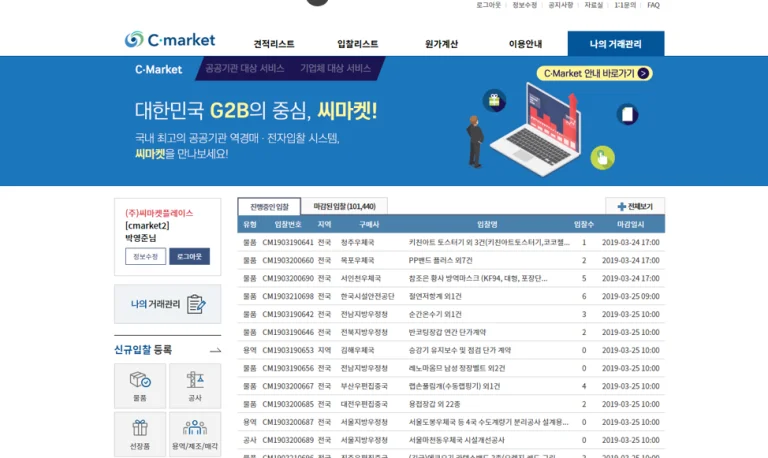Open bid CM1903200687 서울지방우정청
The width and height of the screenshot is (768, 458).
[x=451, y=422]
